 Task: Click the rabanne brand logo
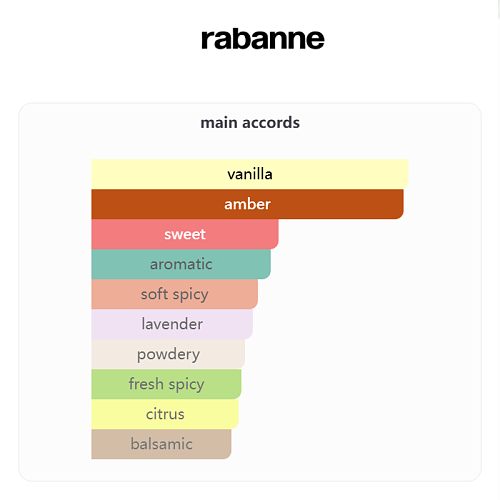(263, 39)
